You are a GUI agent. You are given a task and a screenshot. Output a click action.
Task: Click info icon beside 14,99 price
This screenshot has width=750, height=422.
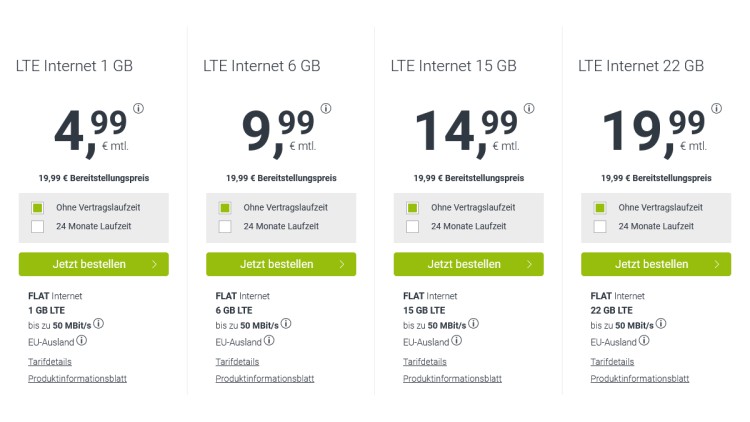[529, 109]
